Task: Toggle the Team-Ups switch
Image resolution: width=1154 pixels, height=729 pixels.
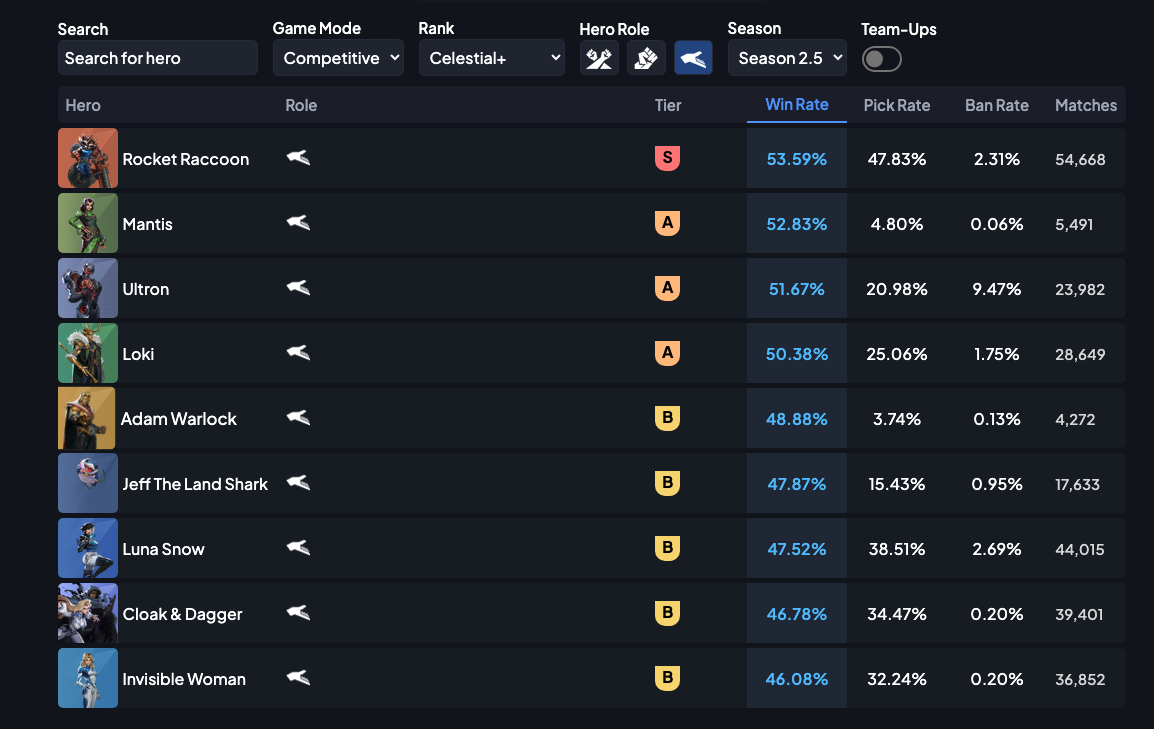Action: pyautogui.click(x=882, y=59)
